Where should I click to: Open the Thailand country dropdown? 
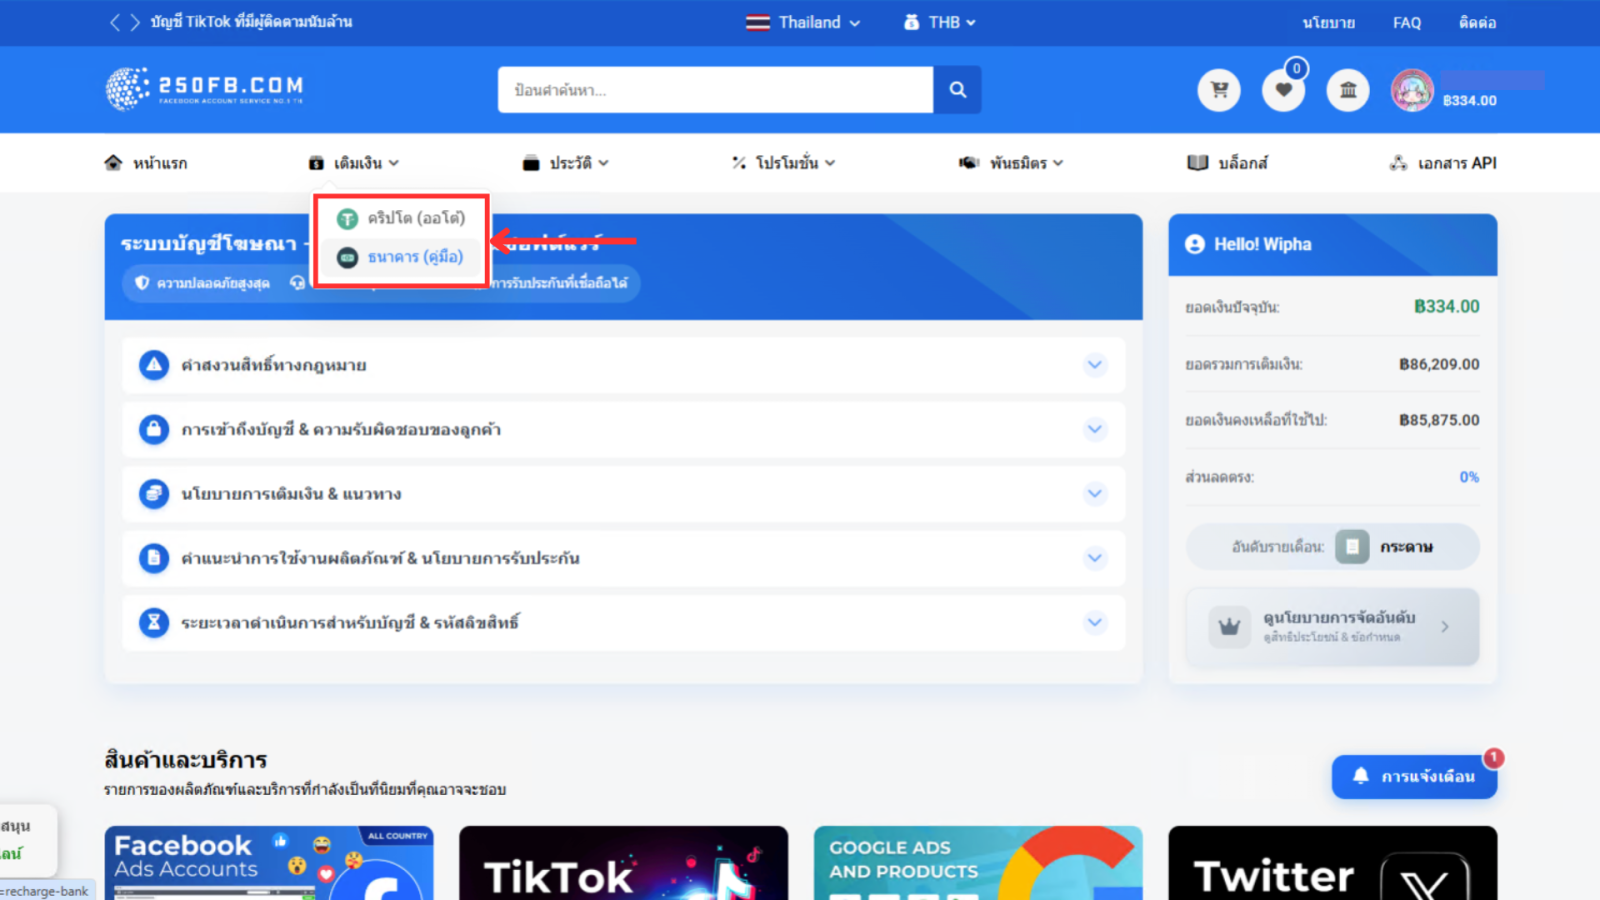[x=803, y=22]
